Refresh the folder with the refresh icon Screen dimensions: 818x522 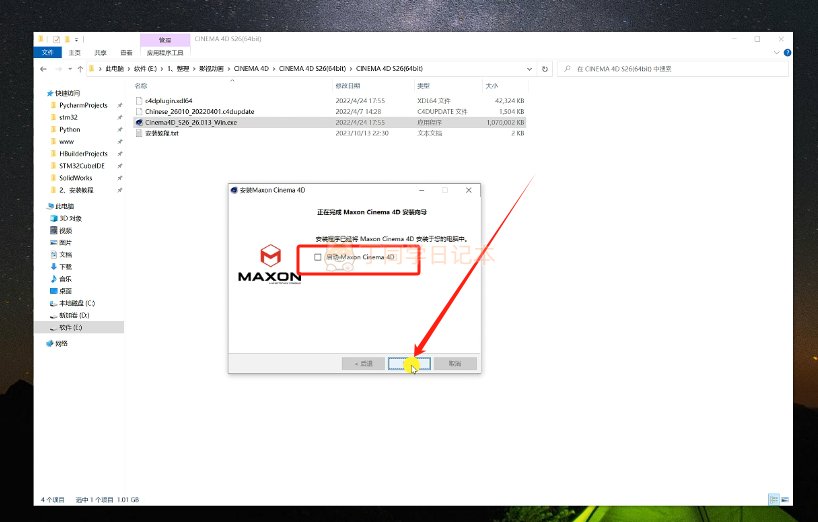tap(545, 69)
